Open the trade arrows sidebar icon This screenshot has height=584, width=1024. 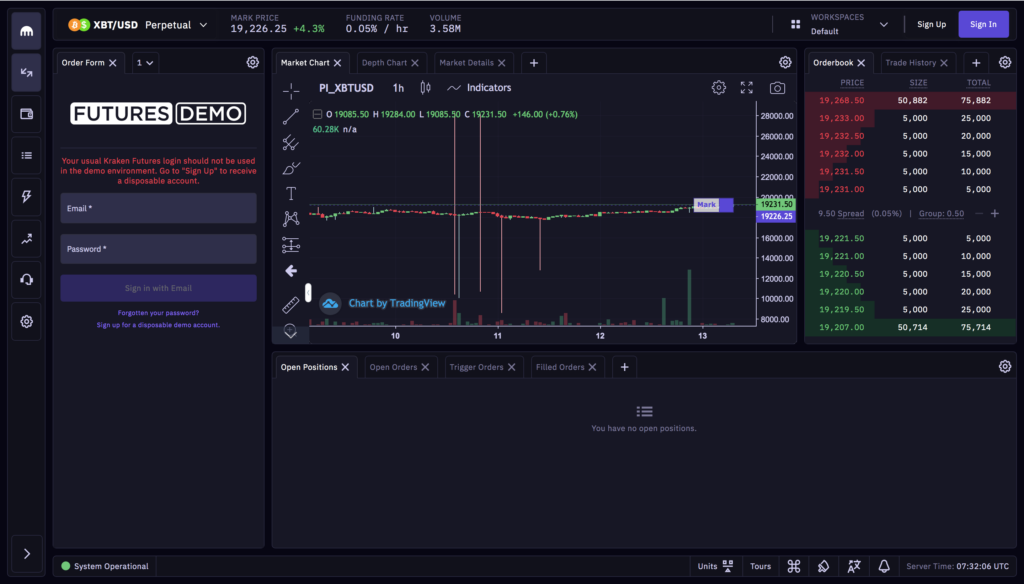pos(26,73)
